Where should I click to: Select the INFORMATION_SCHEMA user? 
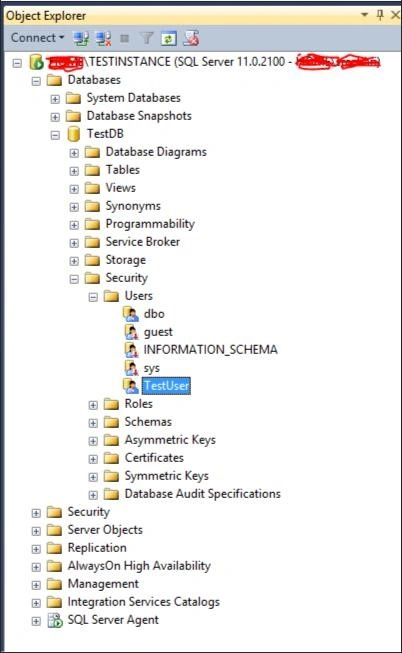[210, 349]
